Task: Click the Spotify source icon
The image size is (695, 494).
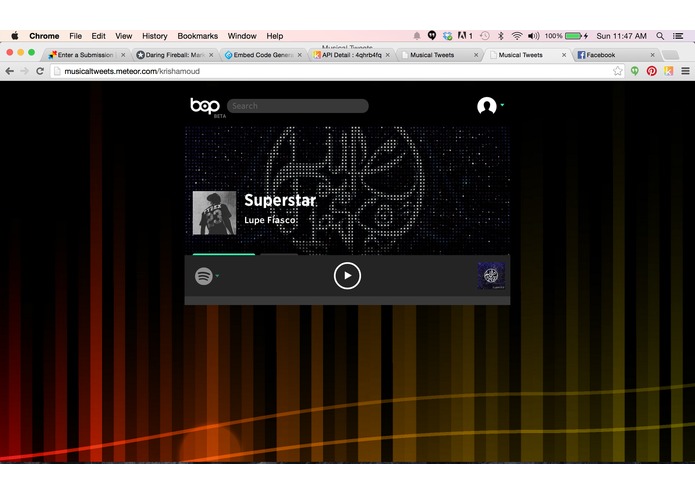Action: click(203, 276)
